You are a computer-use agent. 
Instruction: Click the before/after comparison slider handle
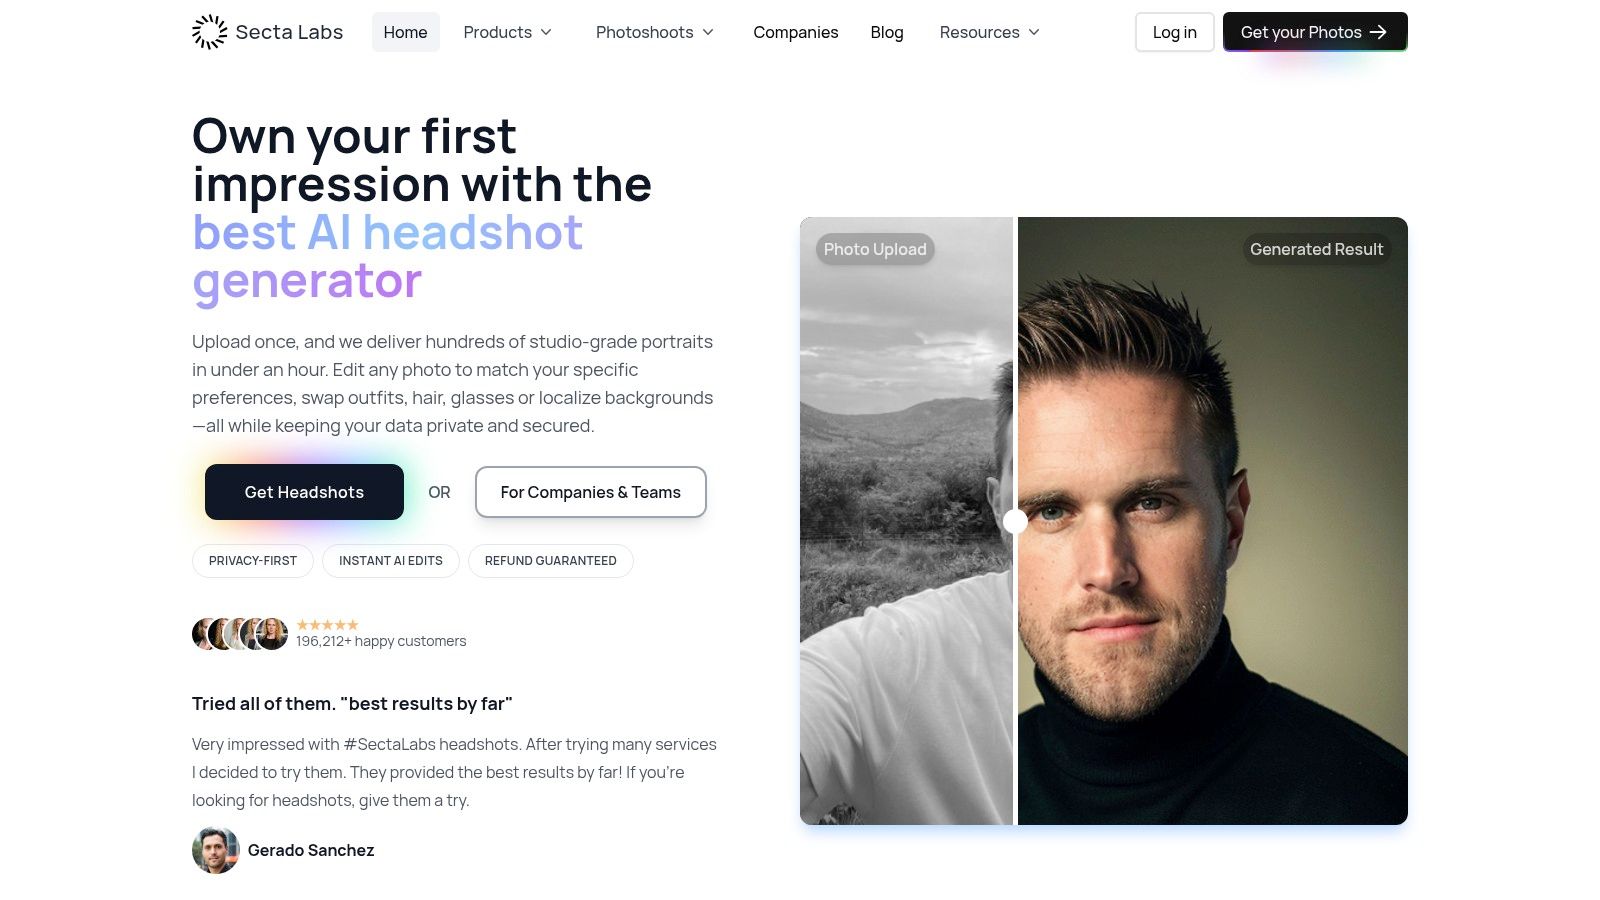coord(1015,521)
